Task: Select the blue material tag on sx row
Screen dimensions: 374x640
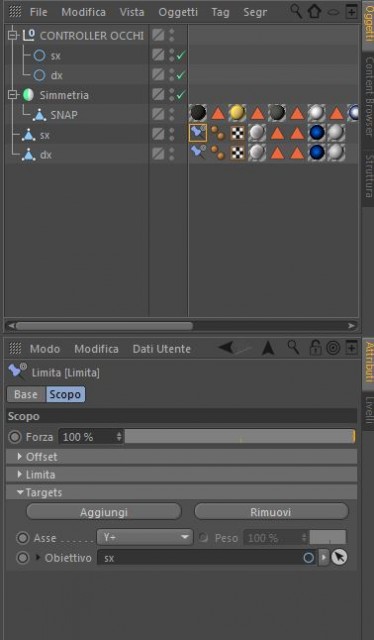Action: pyautogui.click(x=317, y=133)
